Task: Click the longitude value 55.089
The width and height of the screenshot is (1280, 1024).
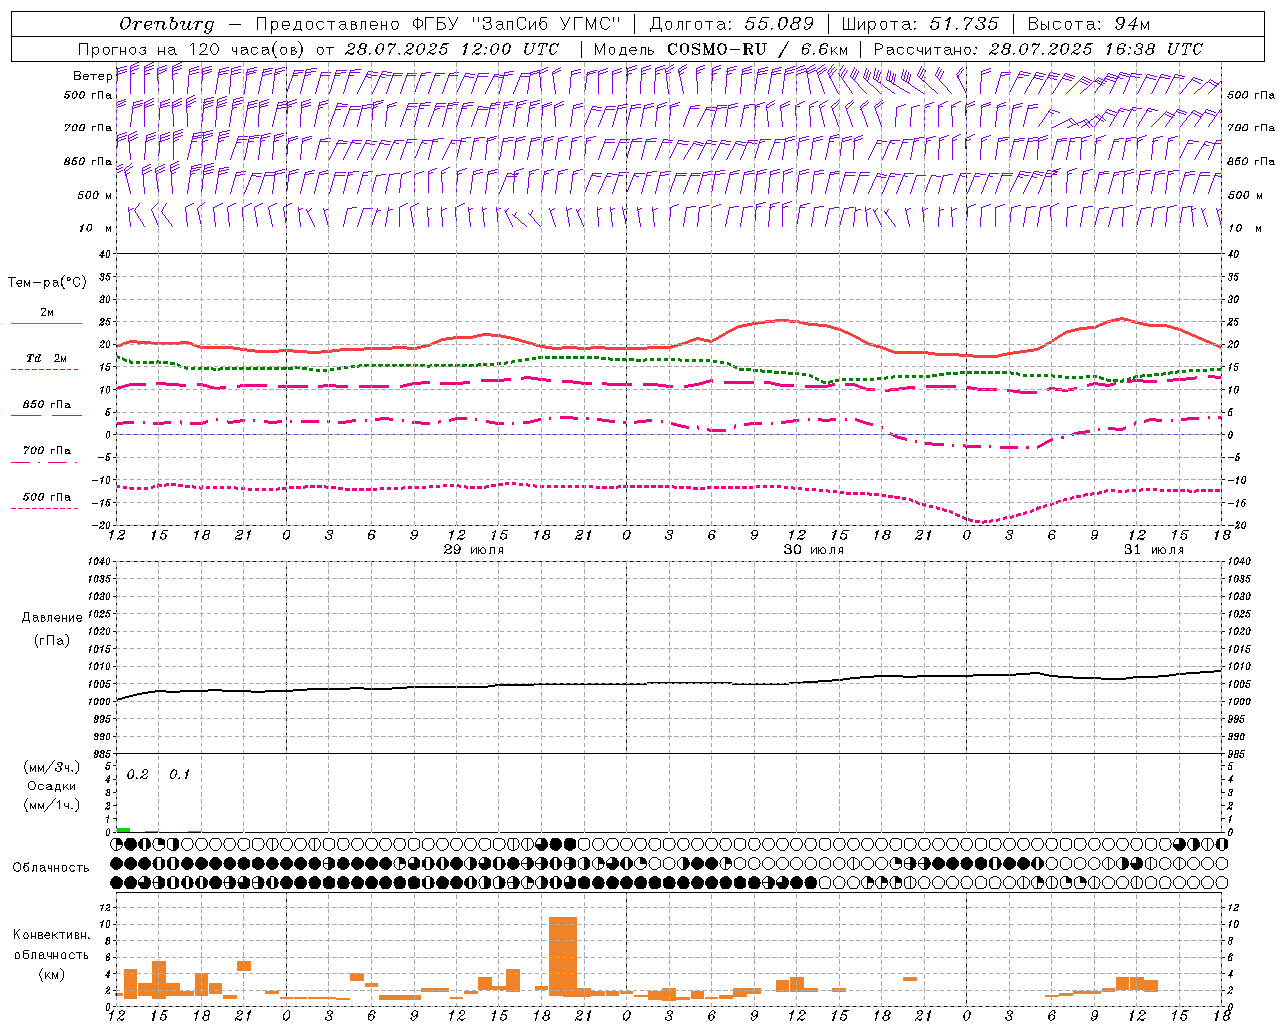Action: click(779, 24)
